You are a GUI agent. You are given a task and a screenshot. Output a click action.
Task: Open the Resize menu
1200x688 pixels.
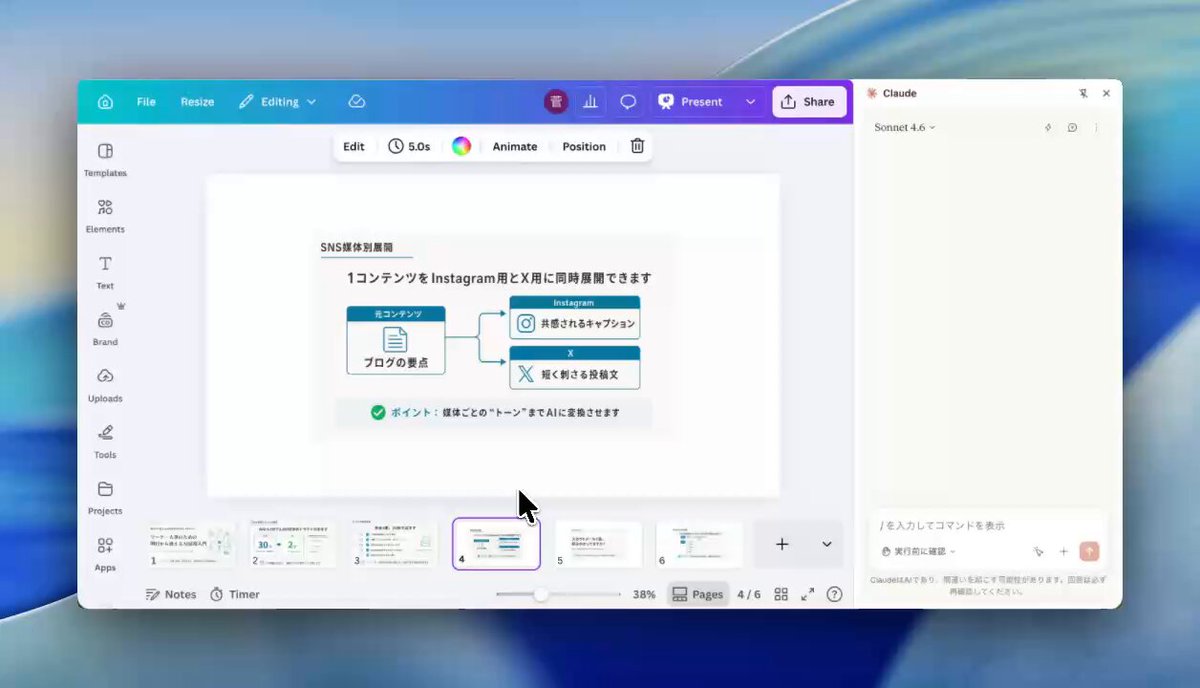pos(197,102)
